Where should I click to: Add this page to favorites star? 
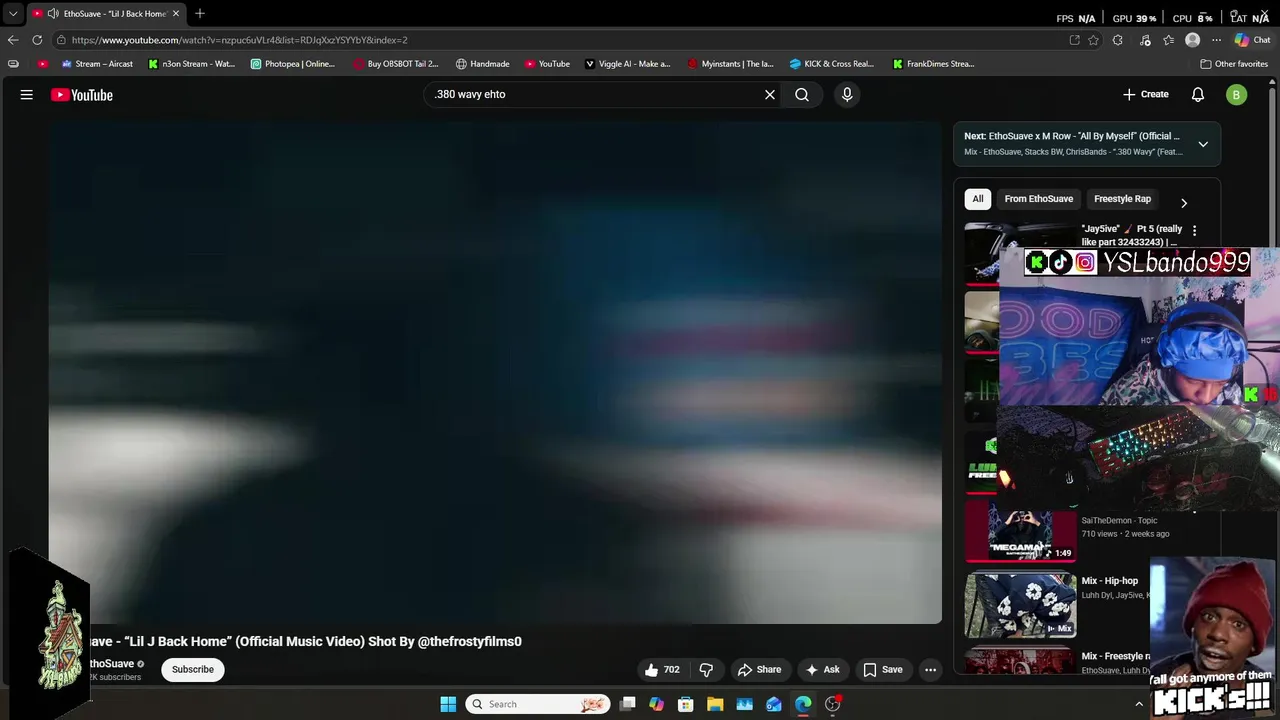[x=1093, y=40]
